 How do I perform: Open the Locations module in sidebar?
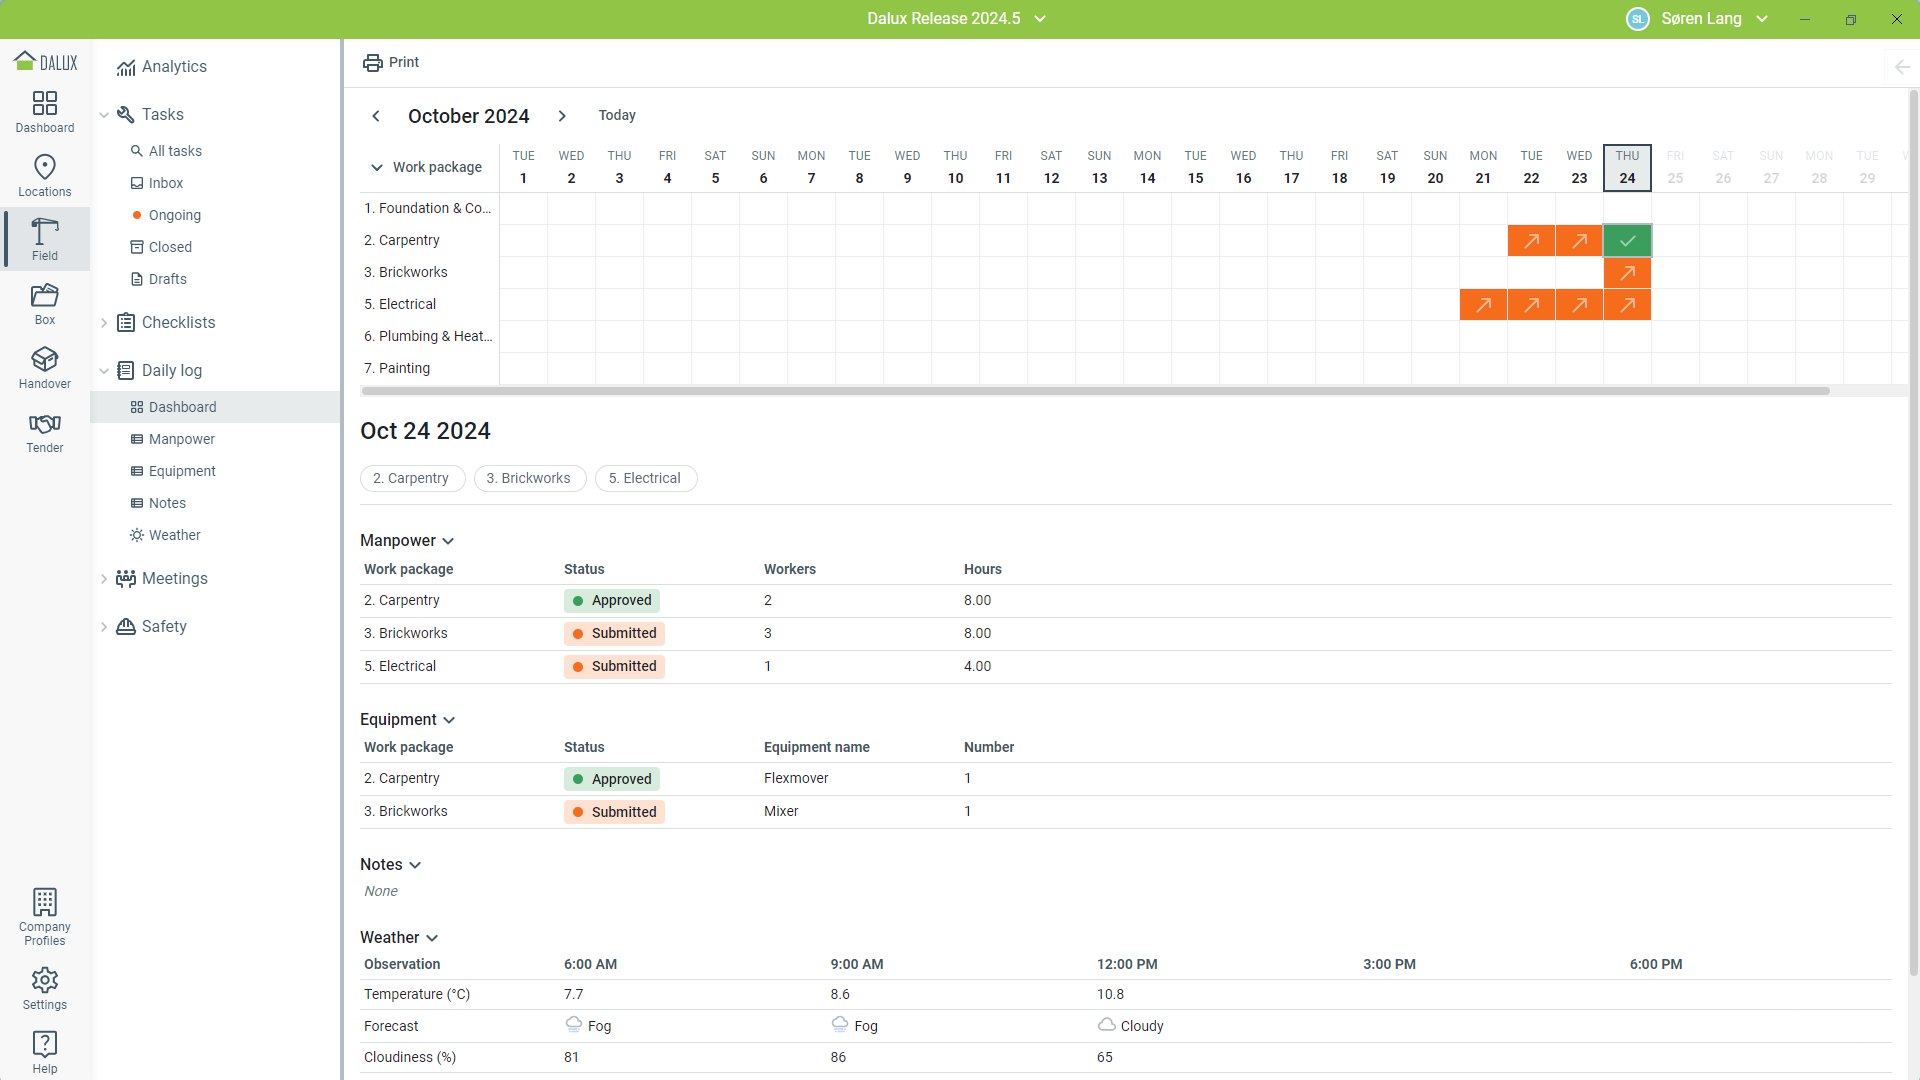45,175
